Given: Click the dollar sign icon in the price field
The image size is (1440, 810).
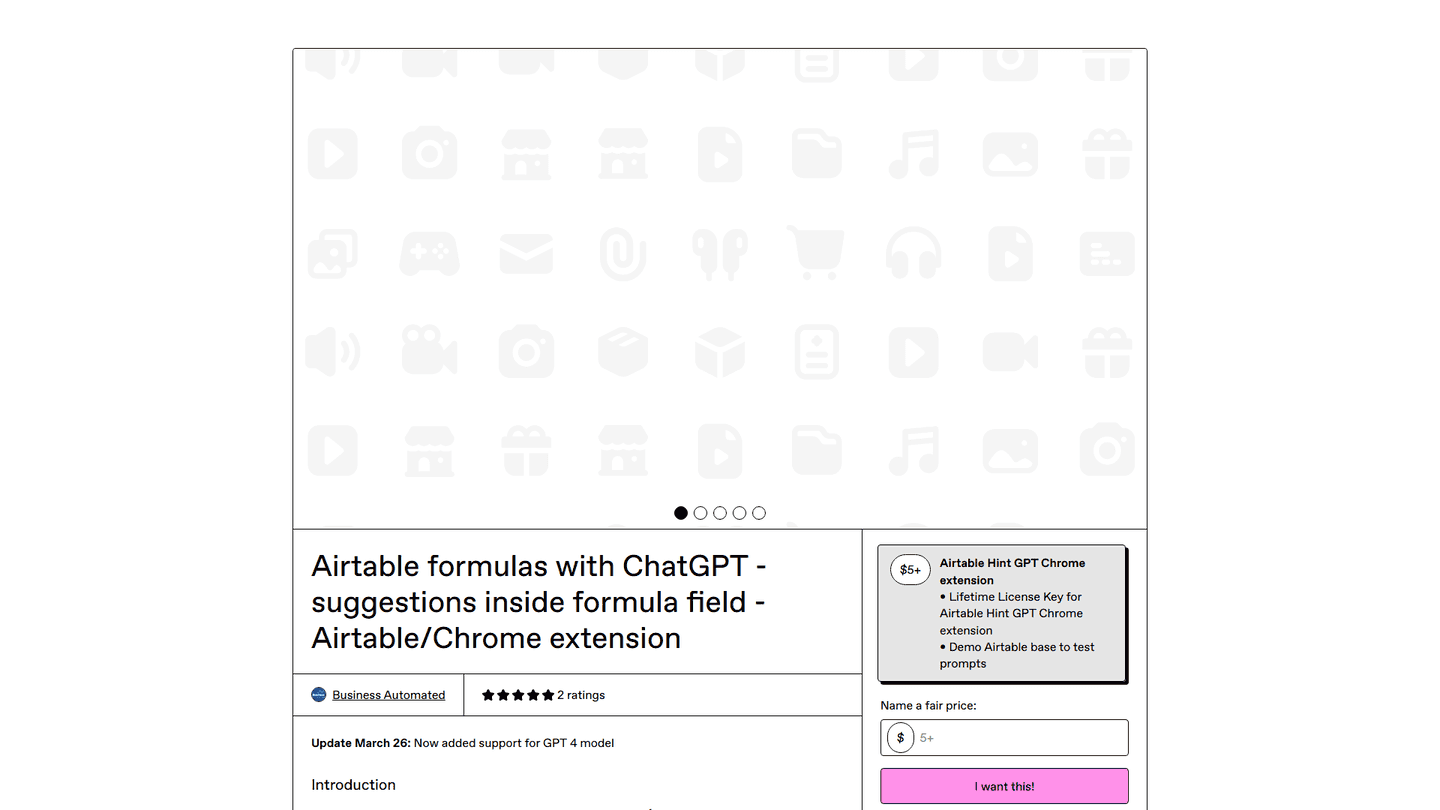Looking at the screenshot, I should pos(900,738).
